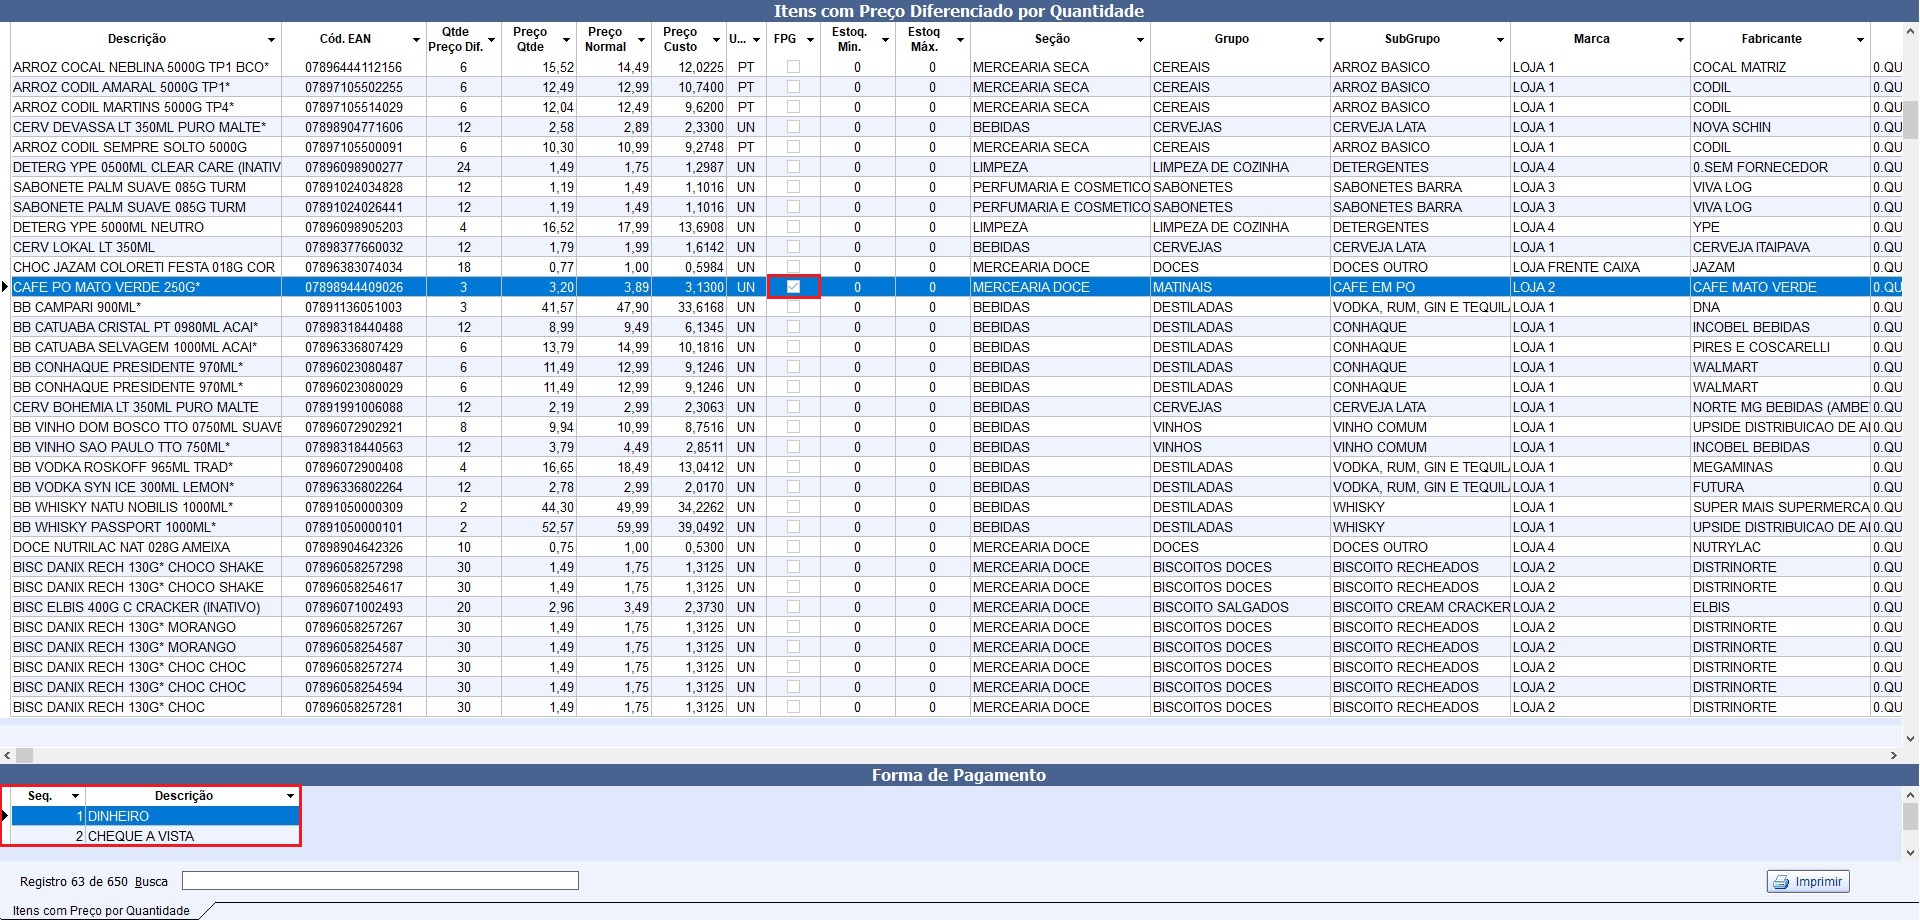1920x920 pixels.
Task: Click the Imprimir printer button
Action: 1808,881
